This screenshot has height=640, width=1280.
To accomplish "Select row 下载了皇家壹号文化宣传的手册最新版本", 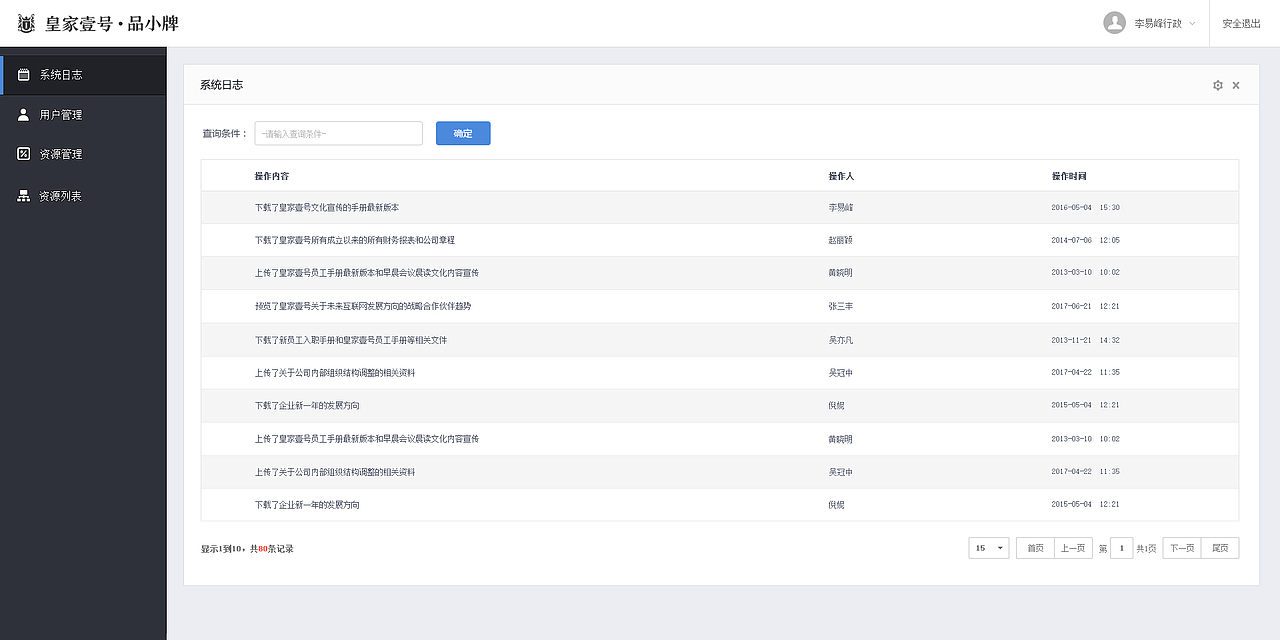I will point(720,207).
